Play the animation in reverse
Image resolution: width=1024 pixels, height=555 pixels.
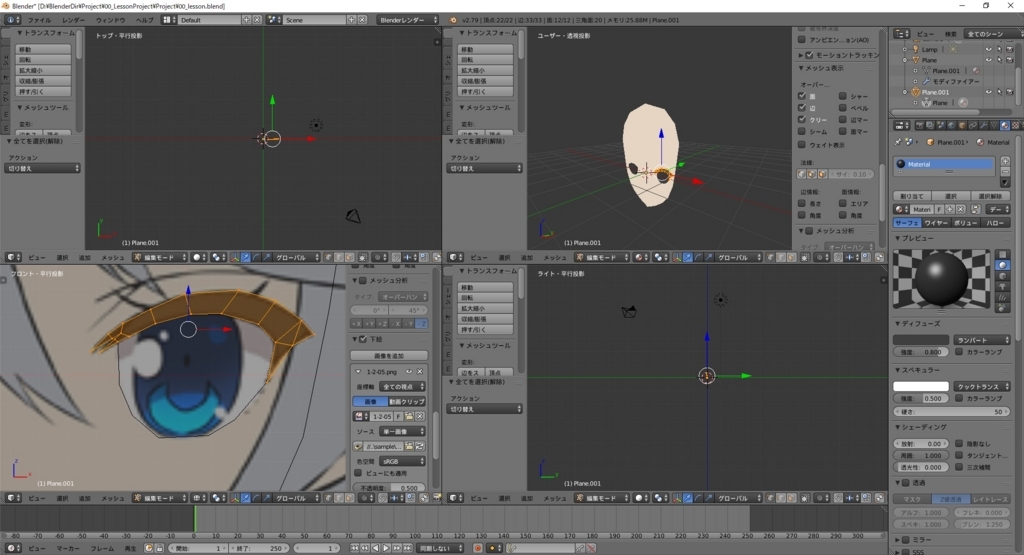point(376,548)
